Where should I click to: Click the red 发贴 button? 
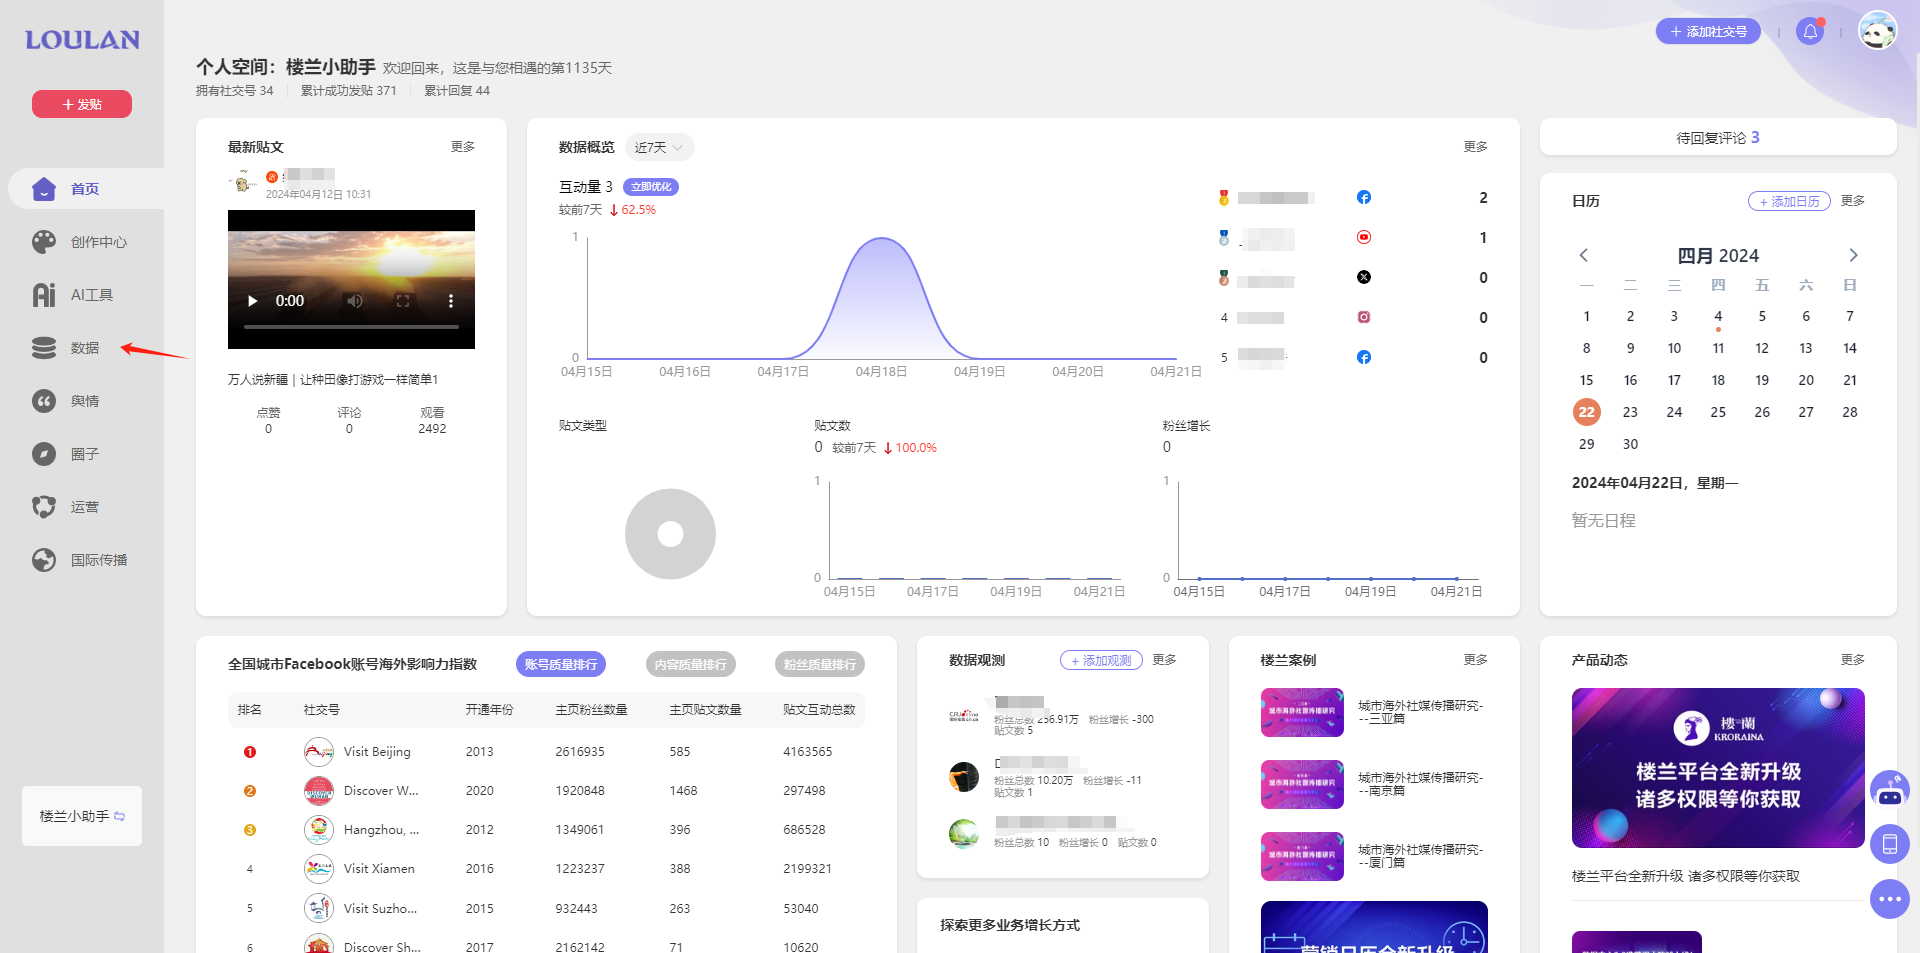(82, 104)
